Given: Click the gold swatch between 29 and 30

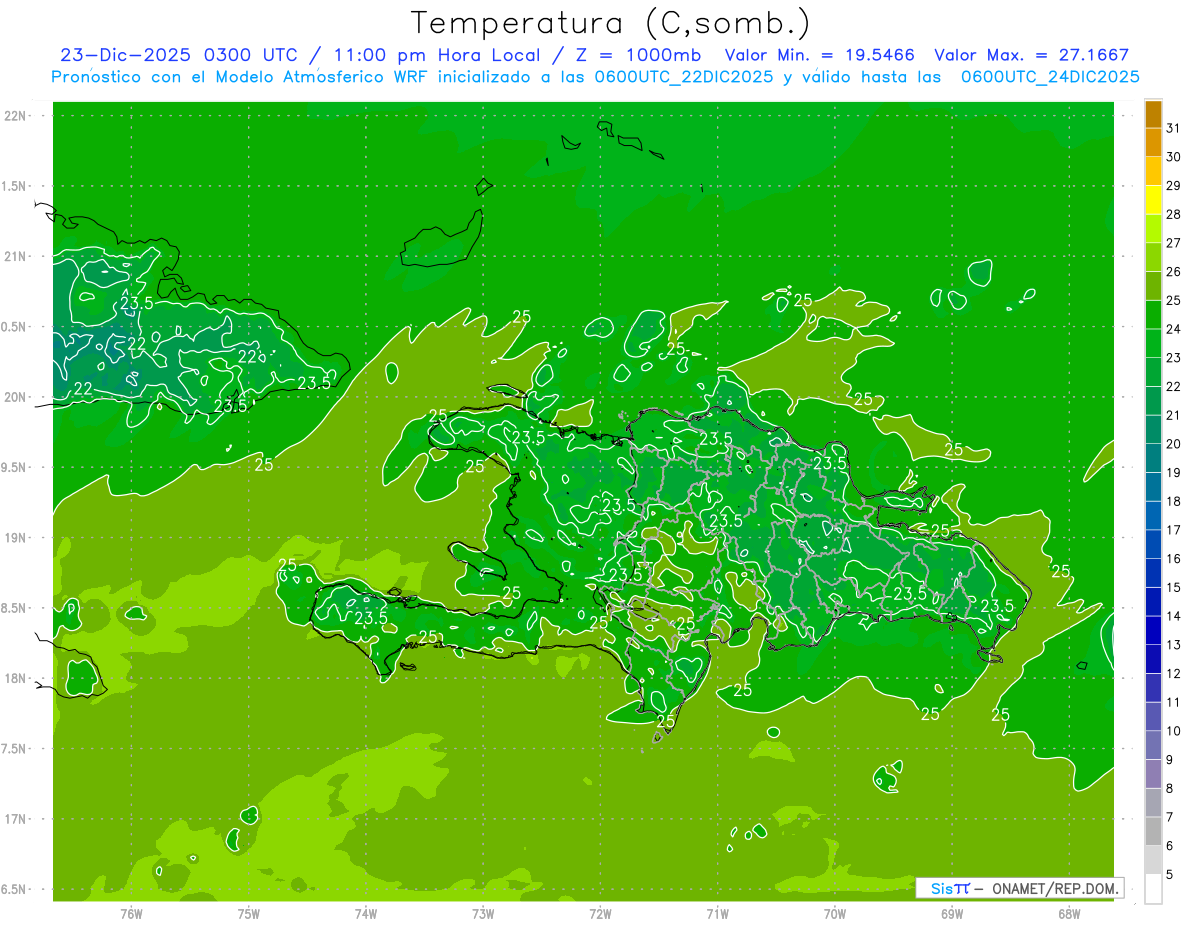Looking at the screenshot, I should coord(1153,171).
